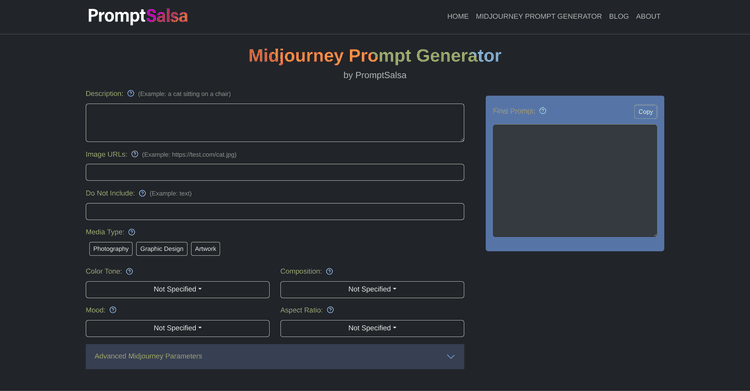Image resolution: width=750 pixels, height=391 pixels.
Task: Toggle the Photography media type
Action: click(111, 249)
